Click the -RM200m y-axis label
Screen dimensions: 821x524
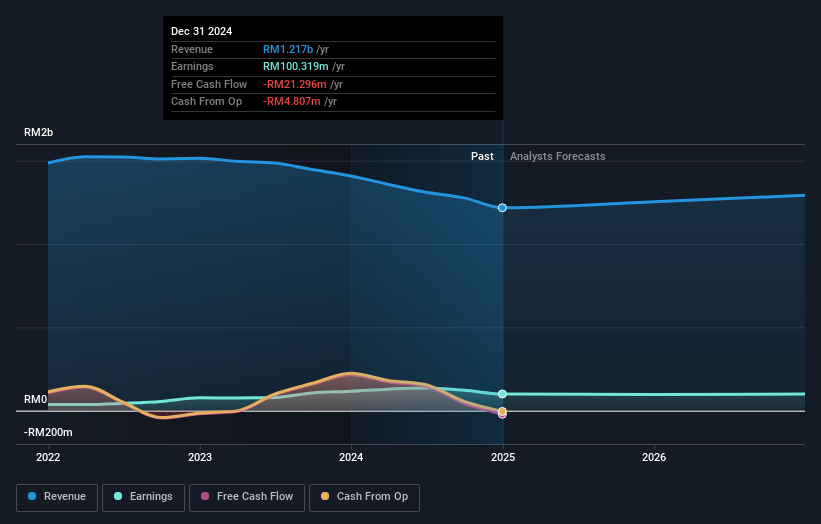point(48,432)
